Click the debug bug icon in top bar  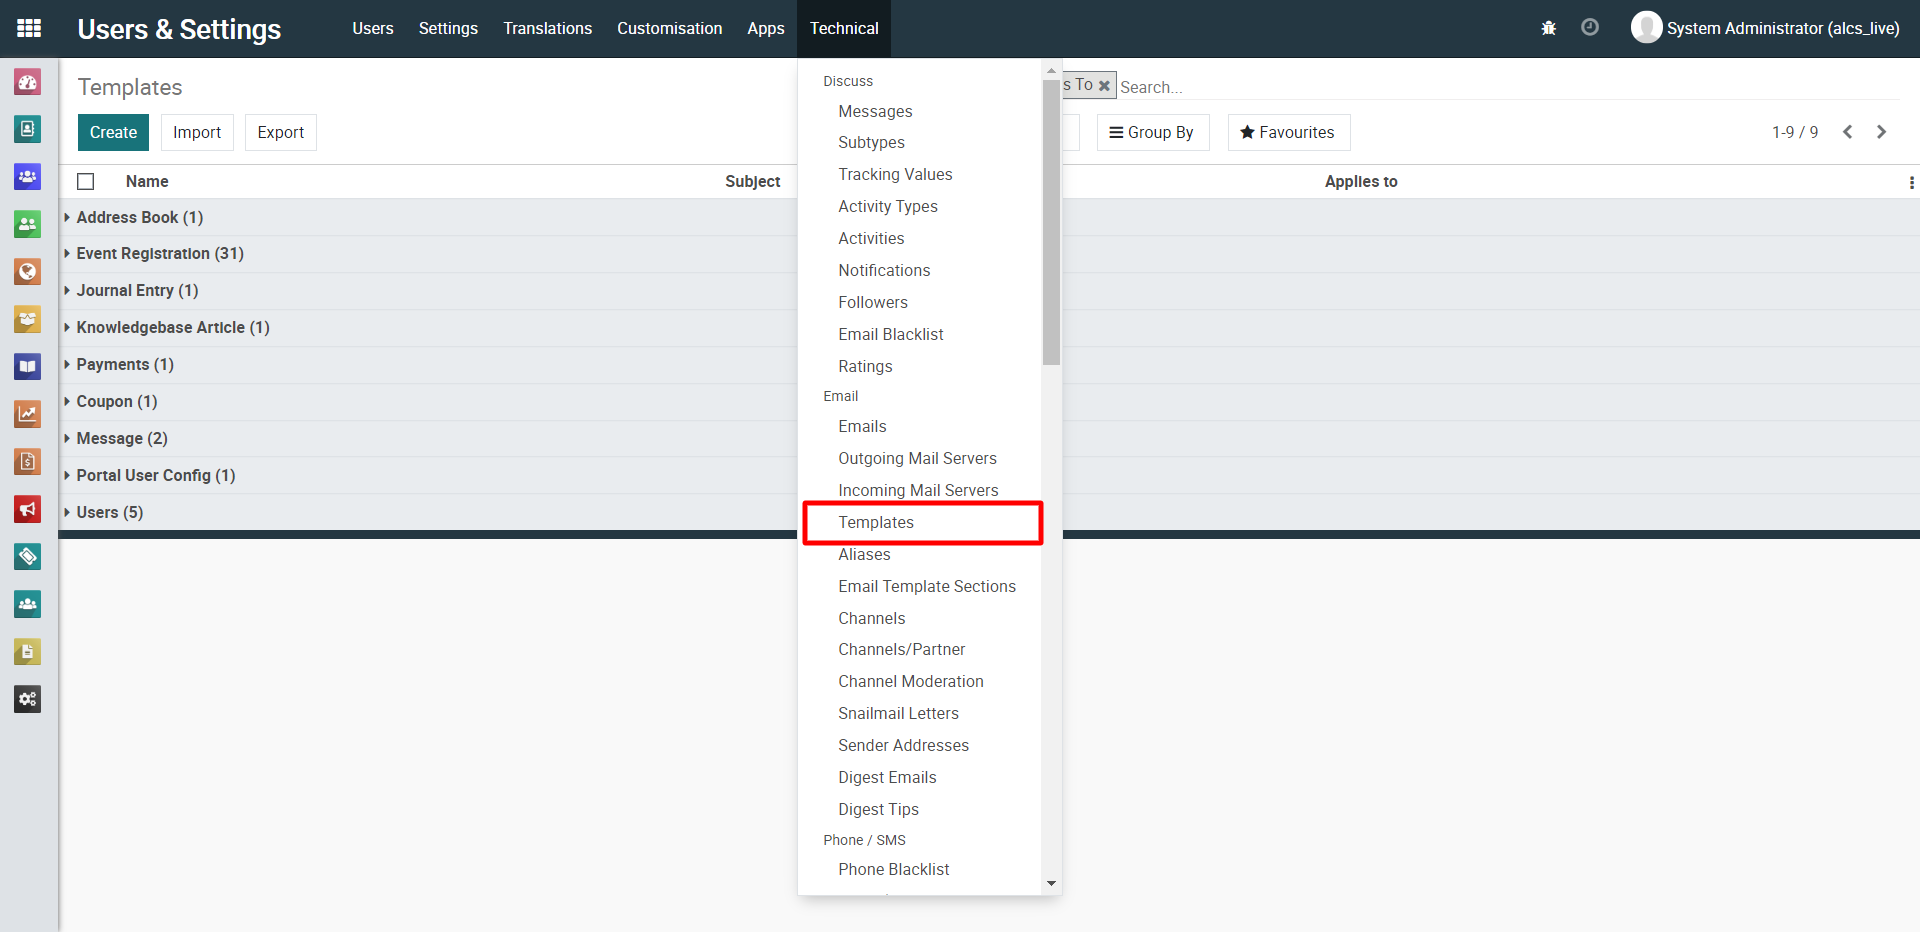pyautogui.click(x=1548, y=28)
